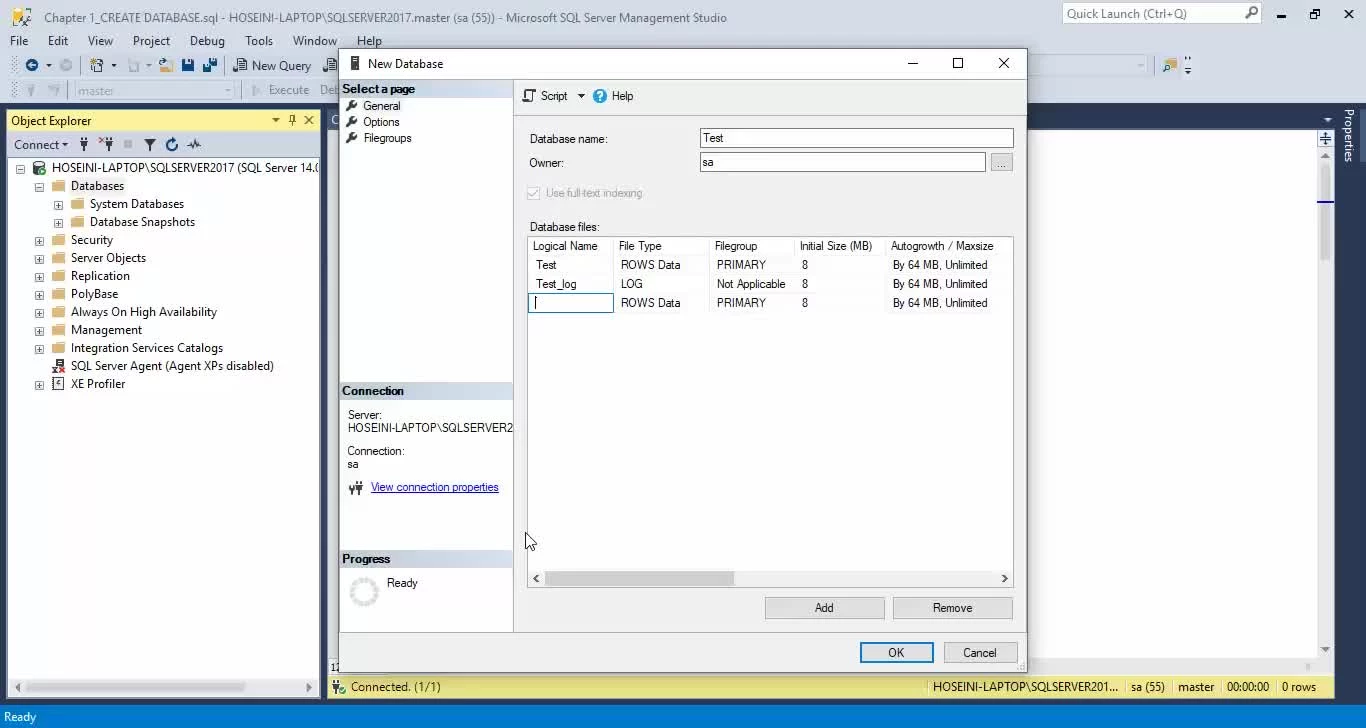This screenshot has height=728, width=1366.
Task: Click the Quick Launch search box
Action: (x=1161, y=13)
